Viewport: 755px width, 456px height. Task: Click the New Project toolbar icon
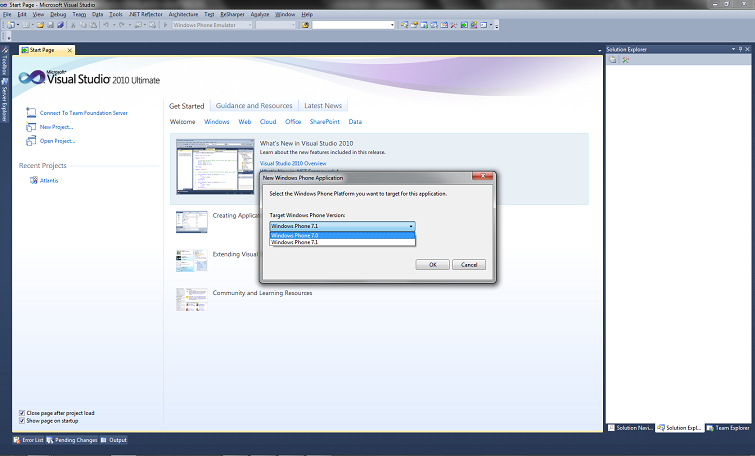pos(11,25)
